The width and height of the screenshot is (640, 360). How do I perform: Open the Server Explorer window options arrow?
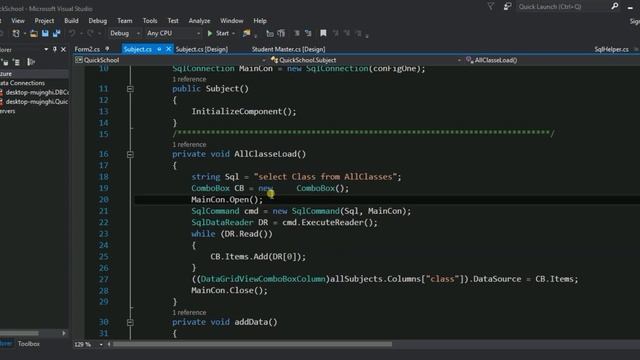pos(46,49)
